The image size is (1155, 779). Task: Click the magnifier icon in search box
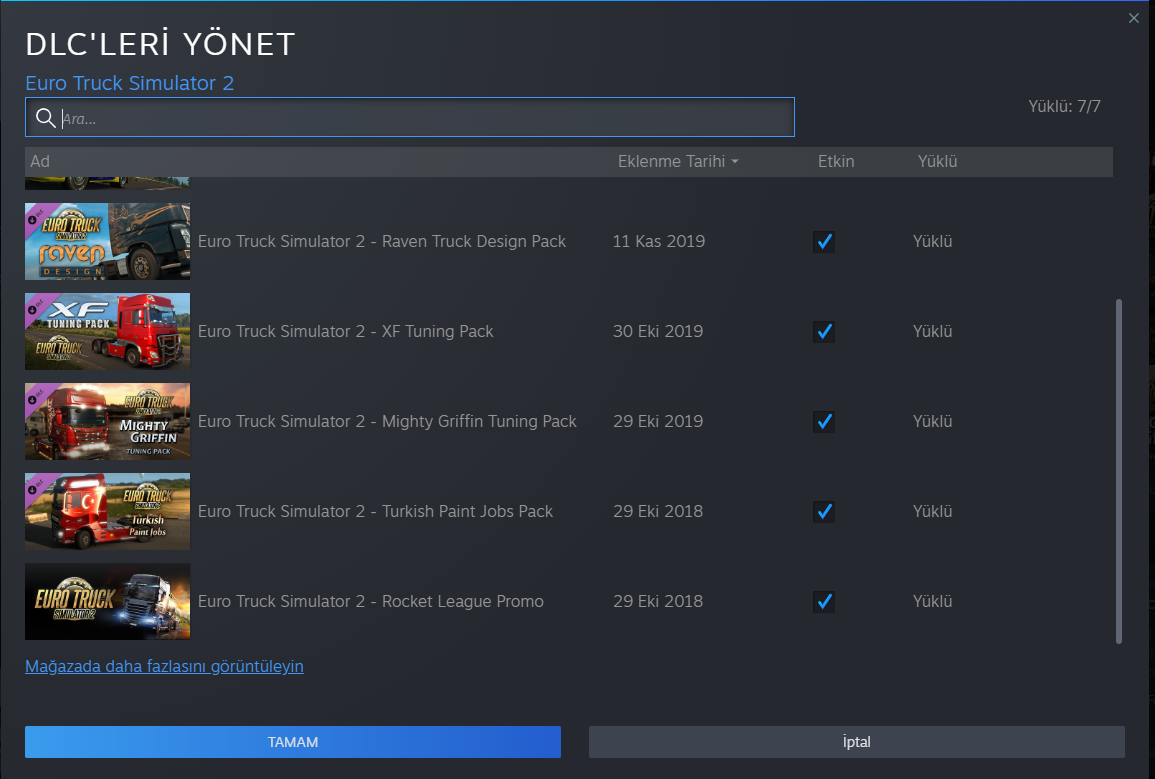46,118
